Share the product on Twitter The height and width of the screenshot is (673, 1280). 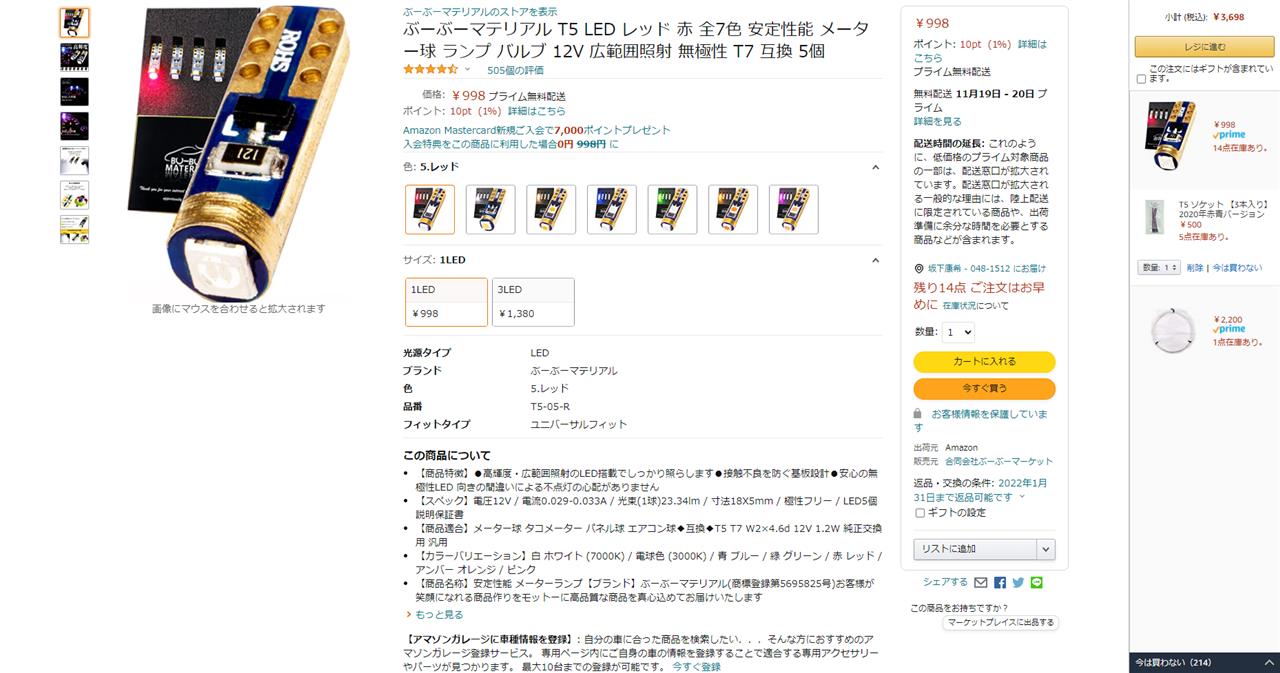(x=1018, y=582)
